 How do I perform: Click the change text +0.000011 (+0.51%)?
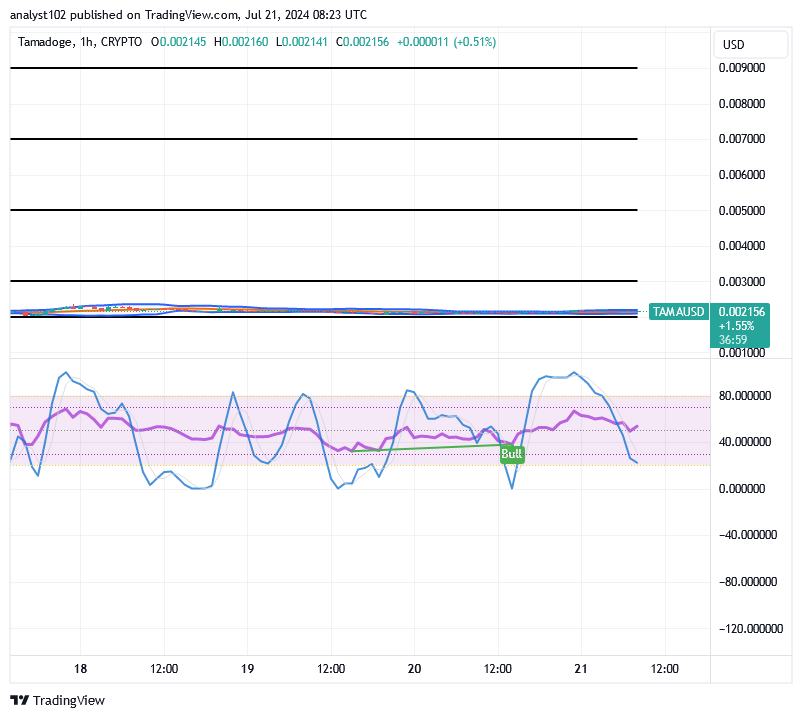447,42
